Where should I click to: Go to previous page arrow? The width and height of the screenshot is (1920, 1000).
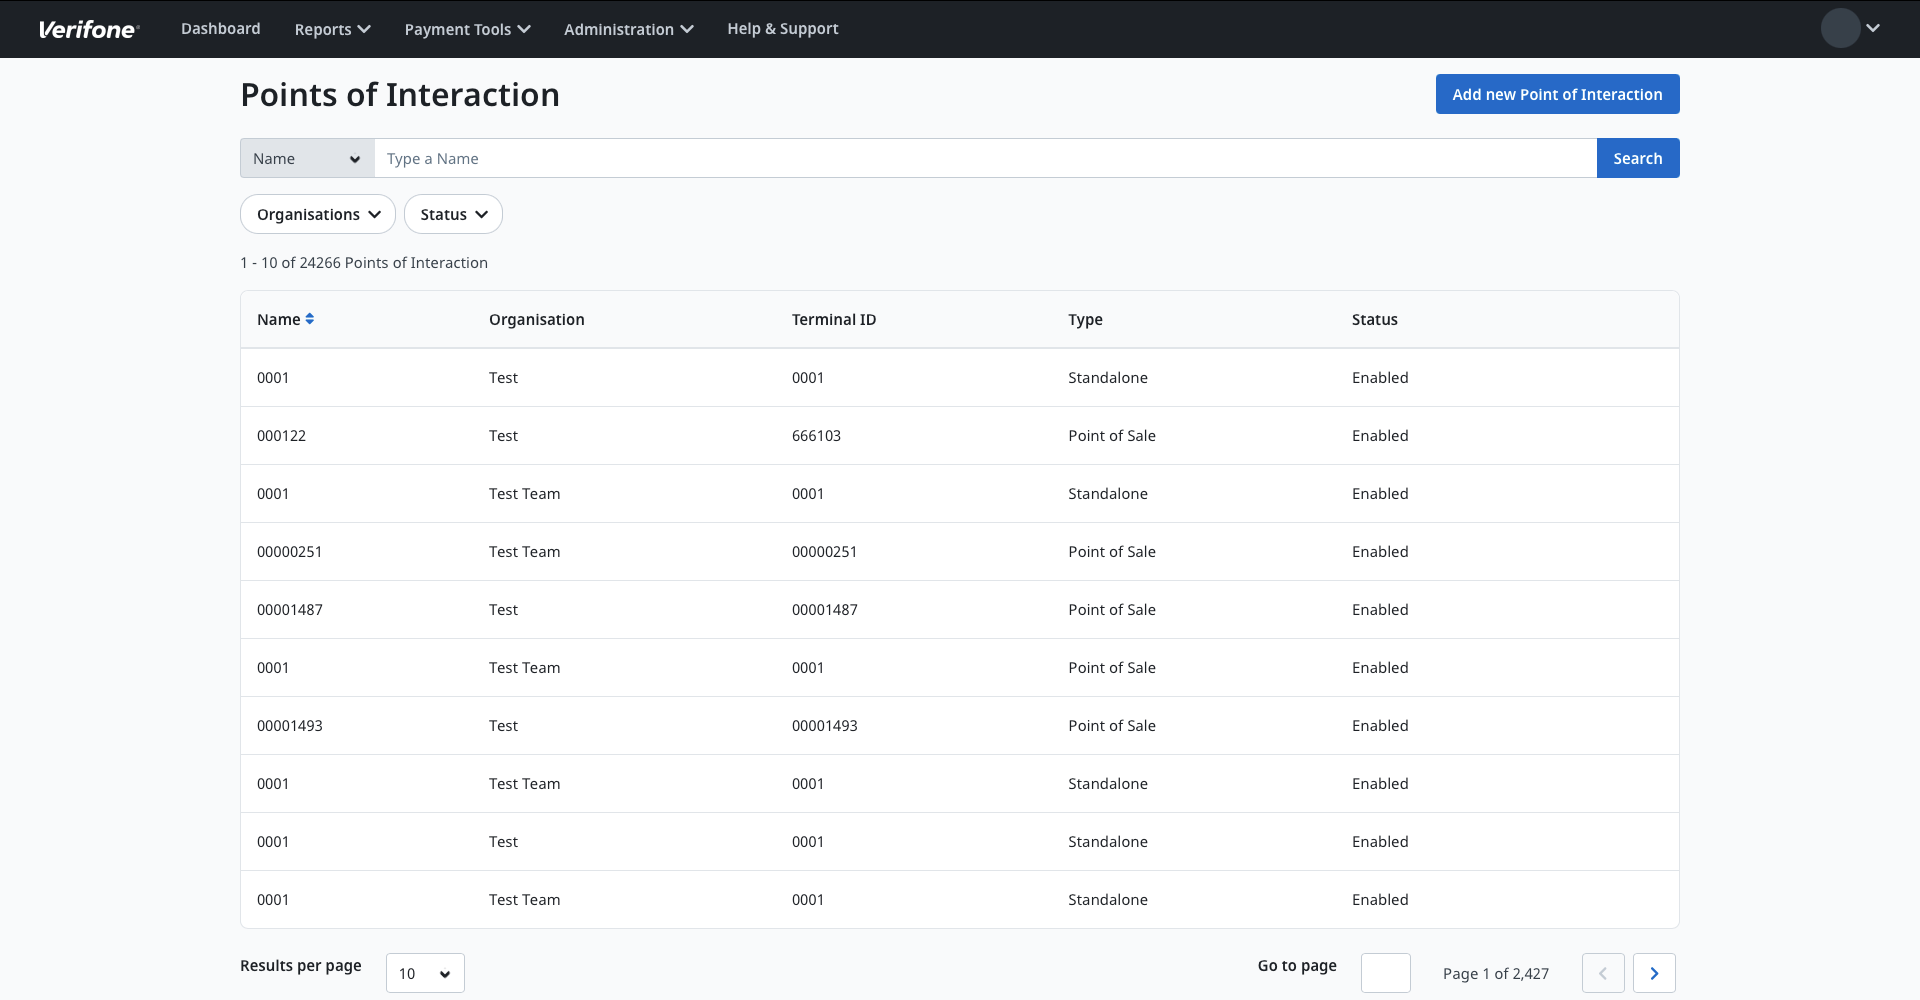click(x=1603, y=973)
